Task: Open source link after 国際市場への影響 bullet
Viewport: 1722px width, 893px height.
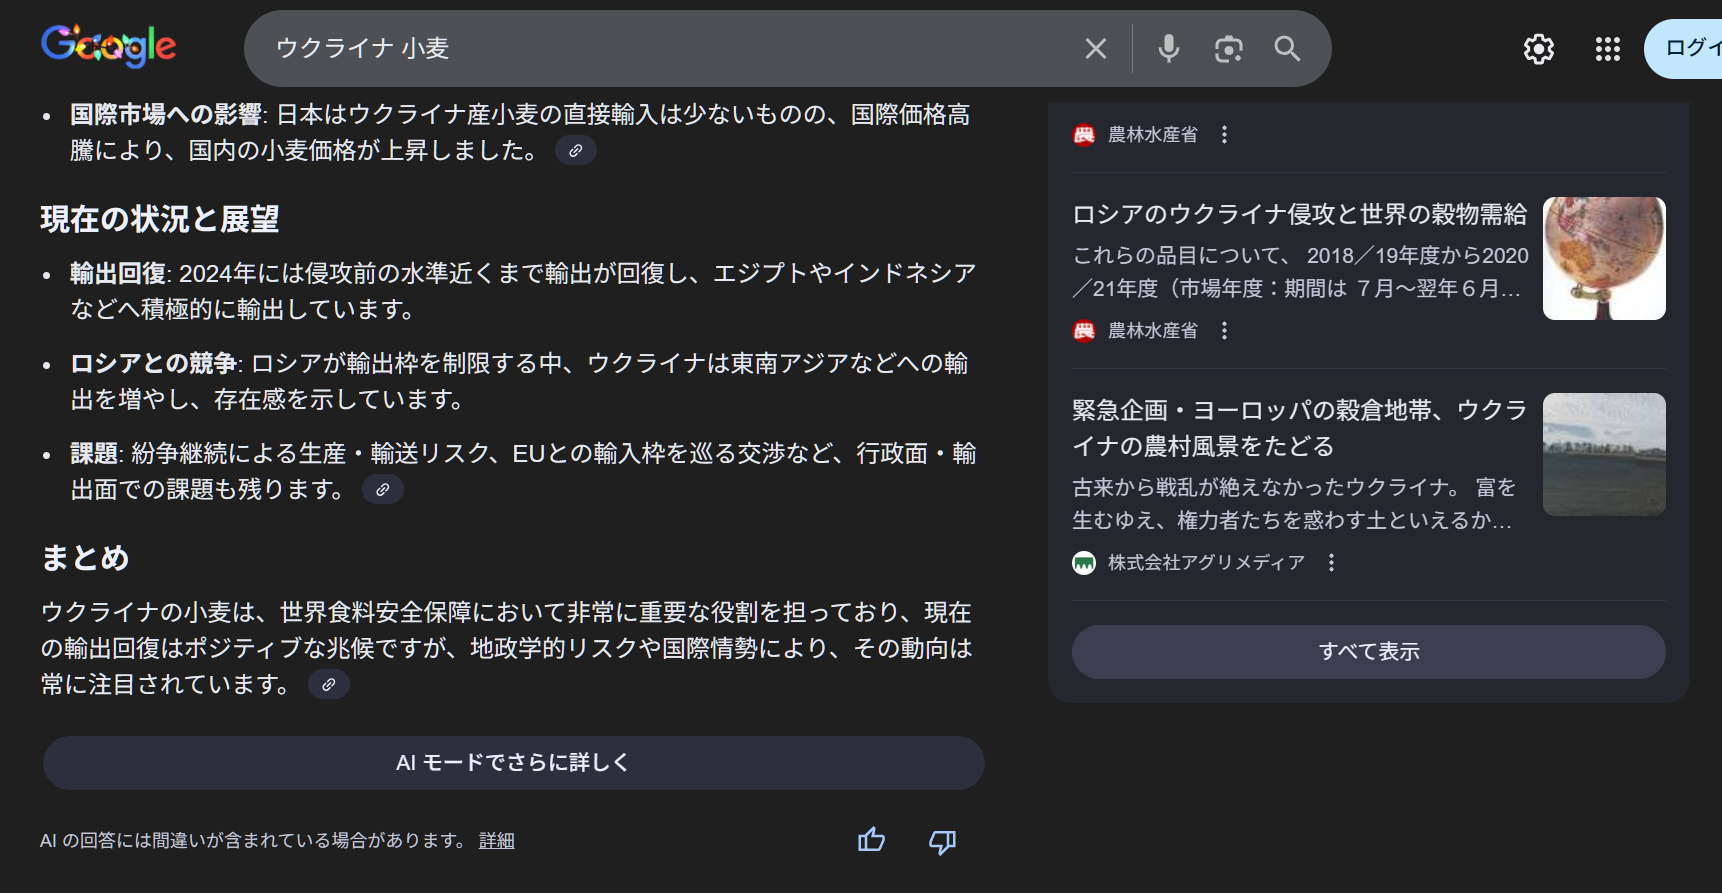Action: pos(576,151)
